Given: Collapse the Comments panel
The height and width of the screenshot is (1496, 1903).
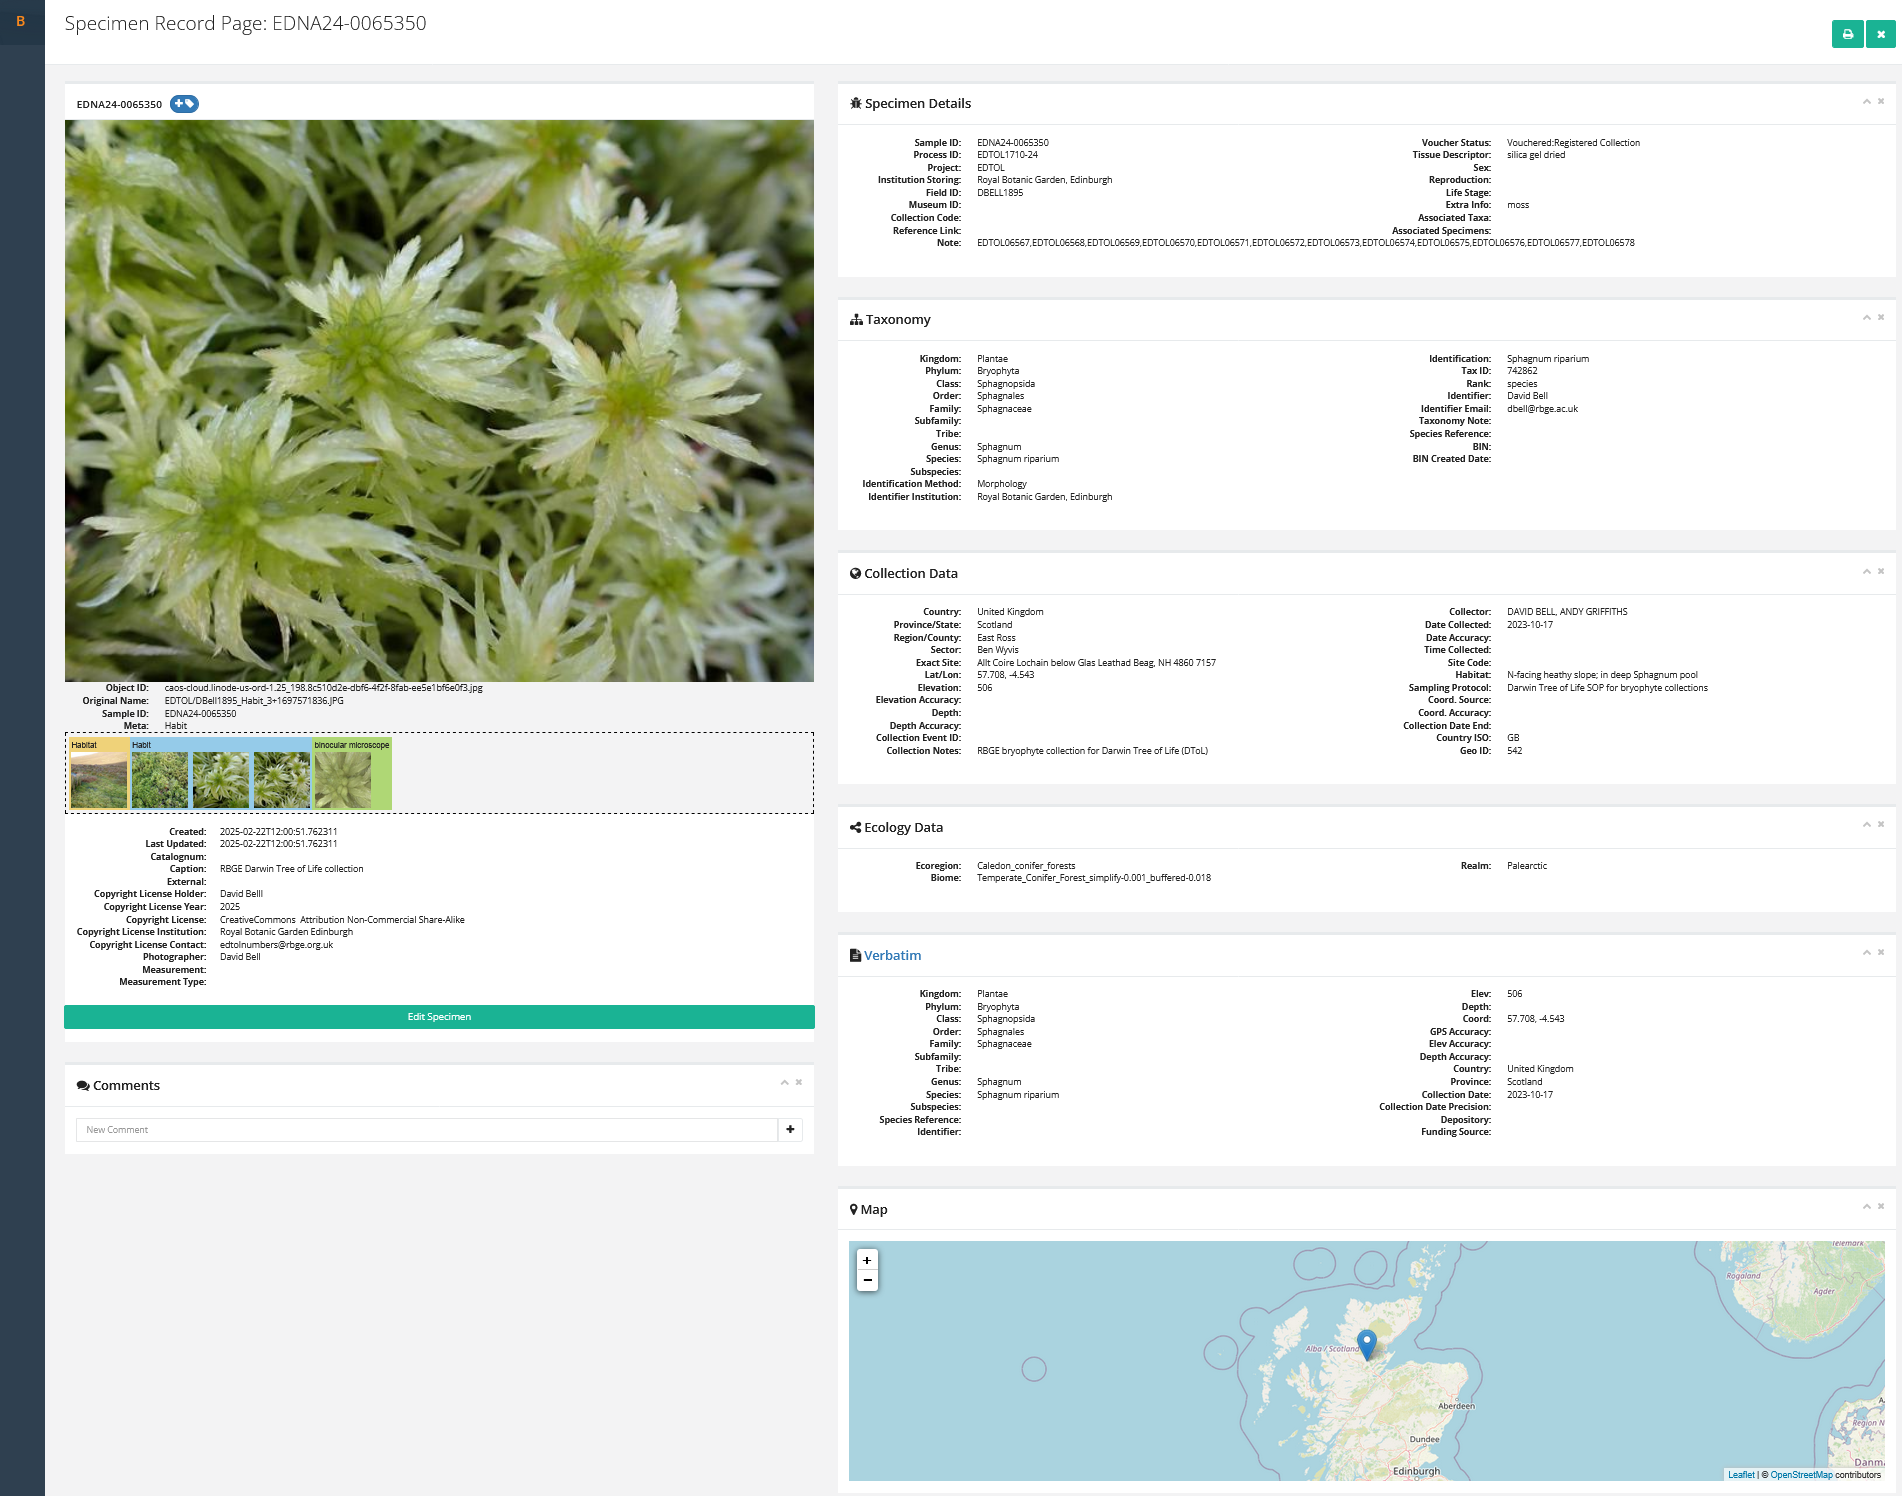Looking at the screenshot, I should pos(784,1082).
